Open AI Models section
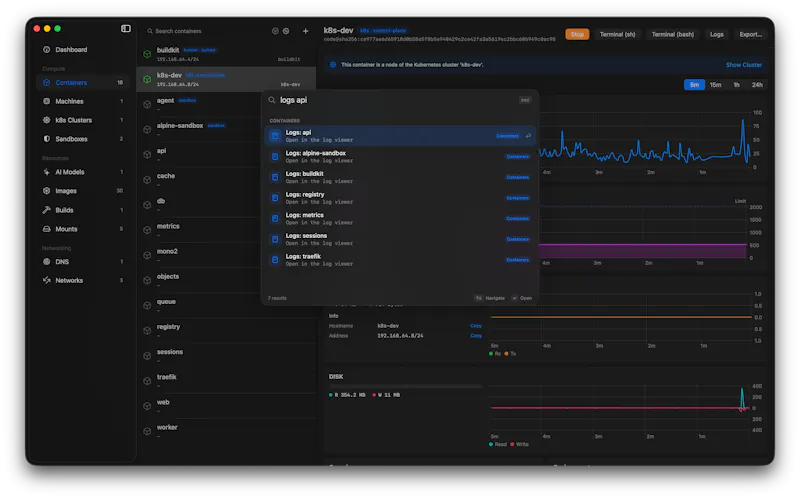 click(x=83, y=172)
